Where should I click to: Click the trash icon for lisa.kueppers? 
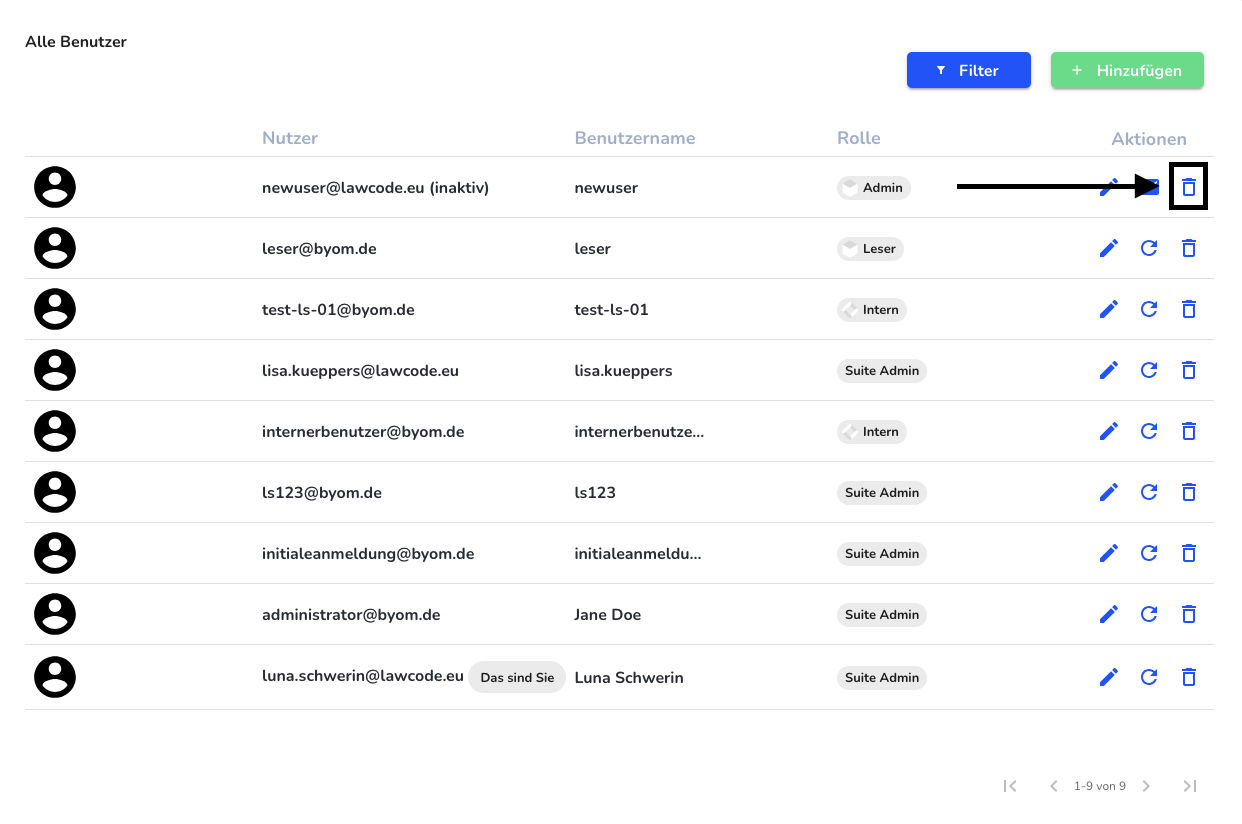(1189, 370)
